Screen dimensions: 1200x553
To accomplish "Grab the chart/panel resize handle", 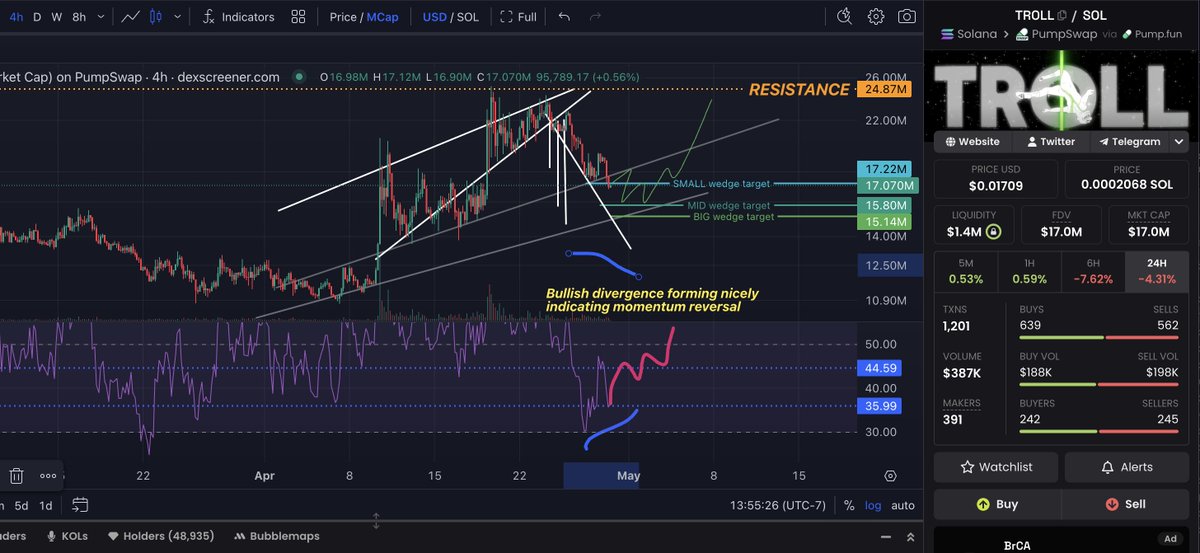I will (376, 521).
